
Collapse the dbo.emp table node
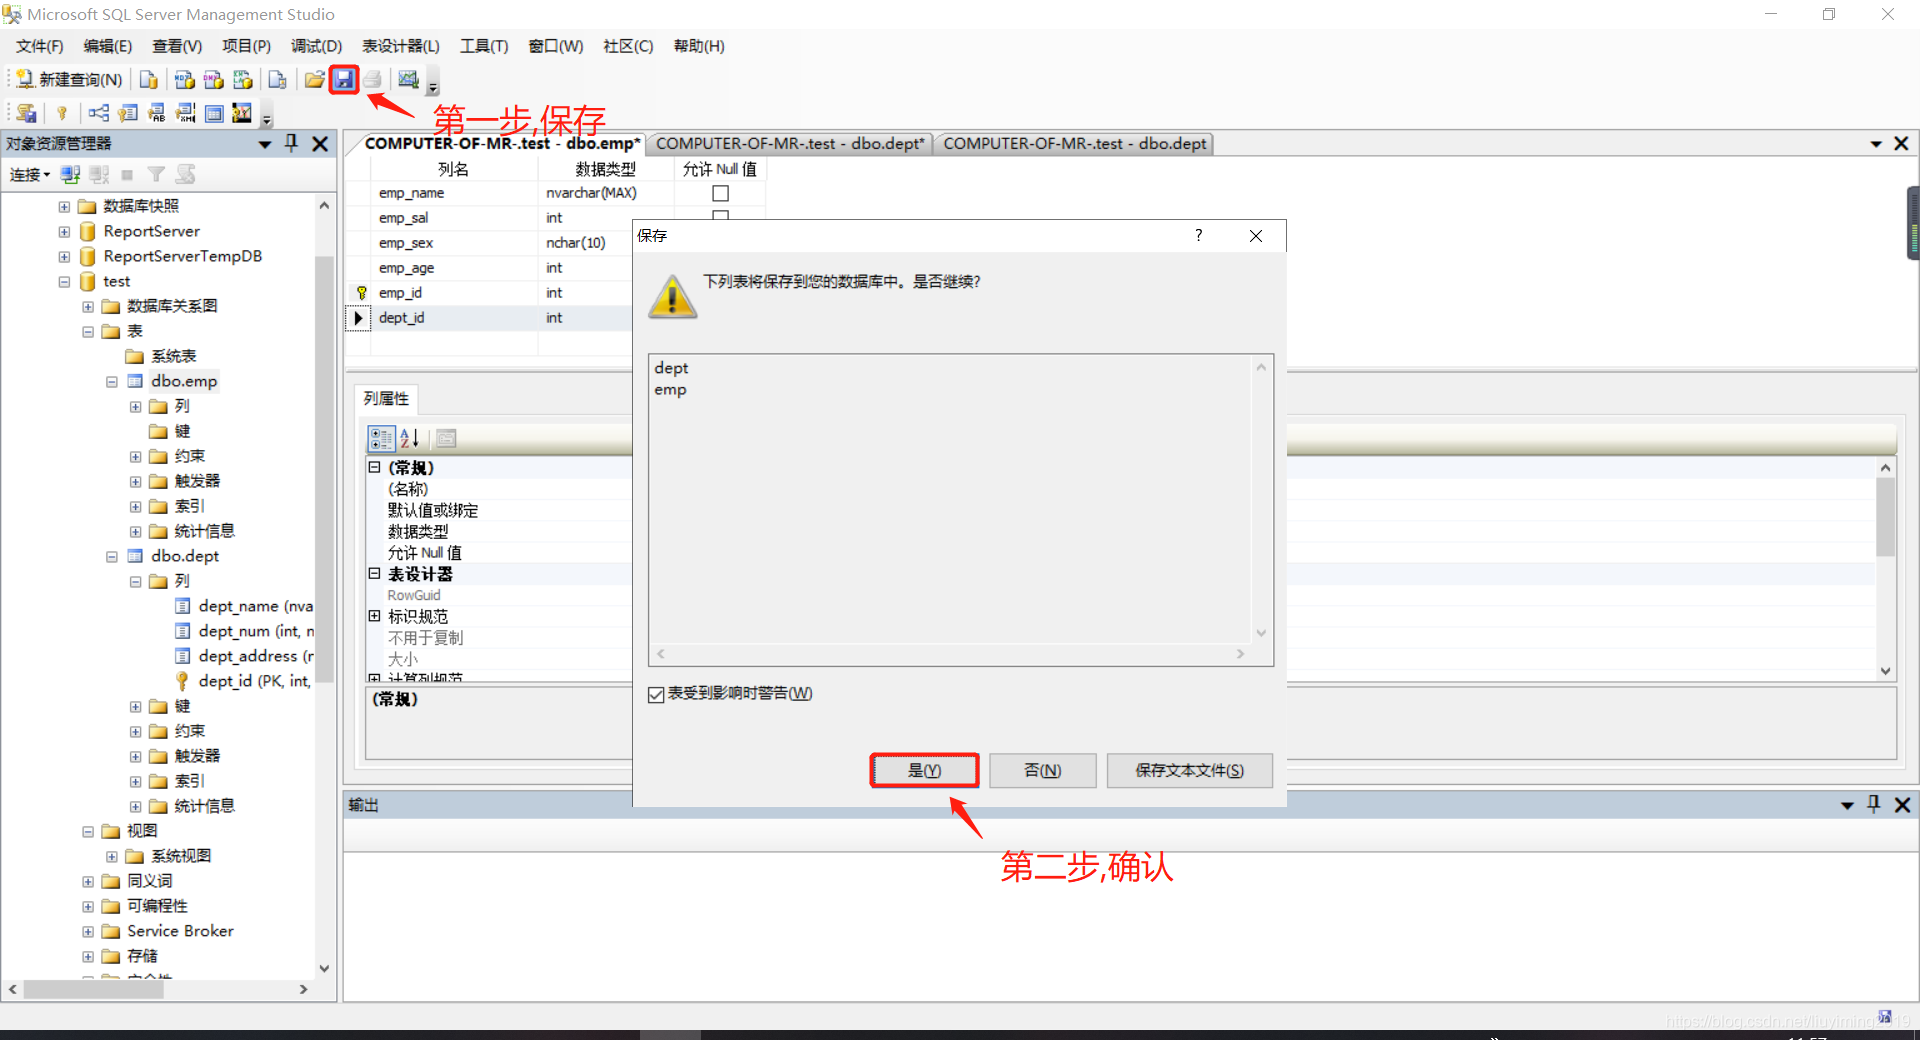click(112, 382)
